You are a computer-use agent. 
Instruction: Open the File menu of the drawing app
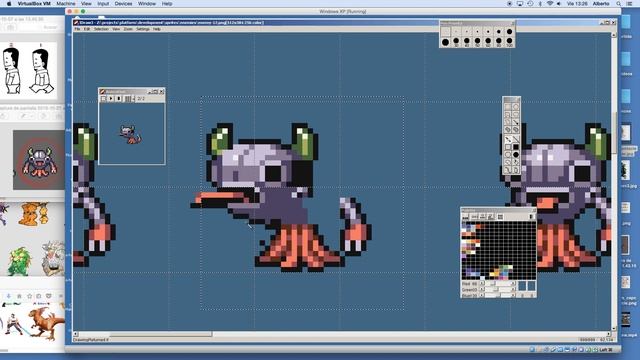(77, 29)
